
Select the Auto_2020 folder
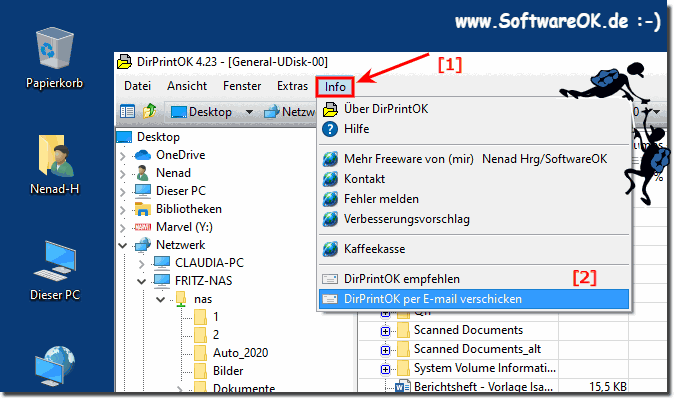tap(240, 353)
